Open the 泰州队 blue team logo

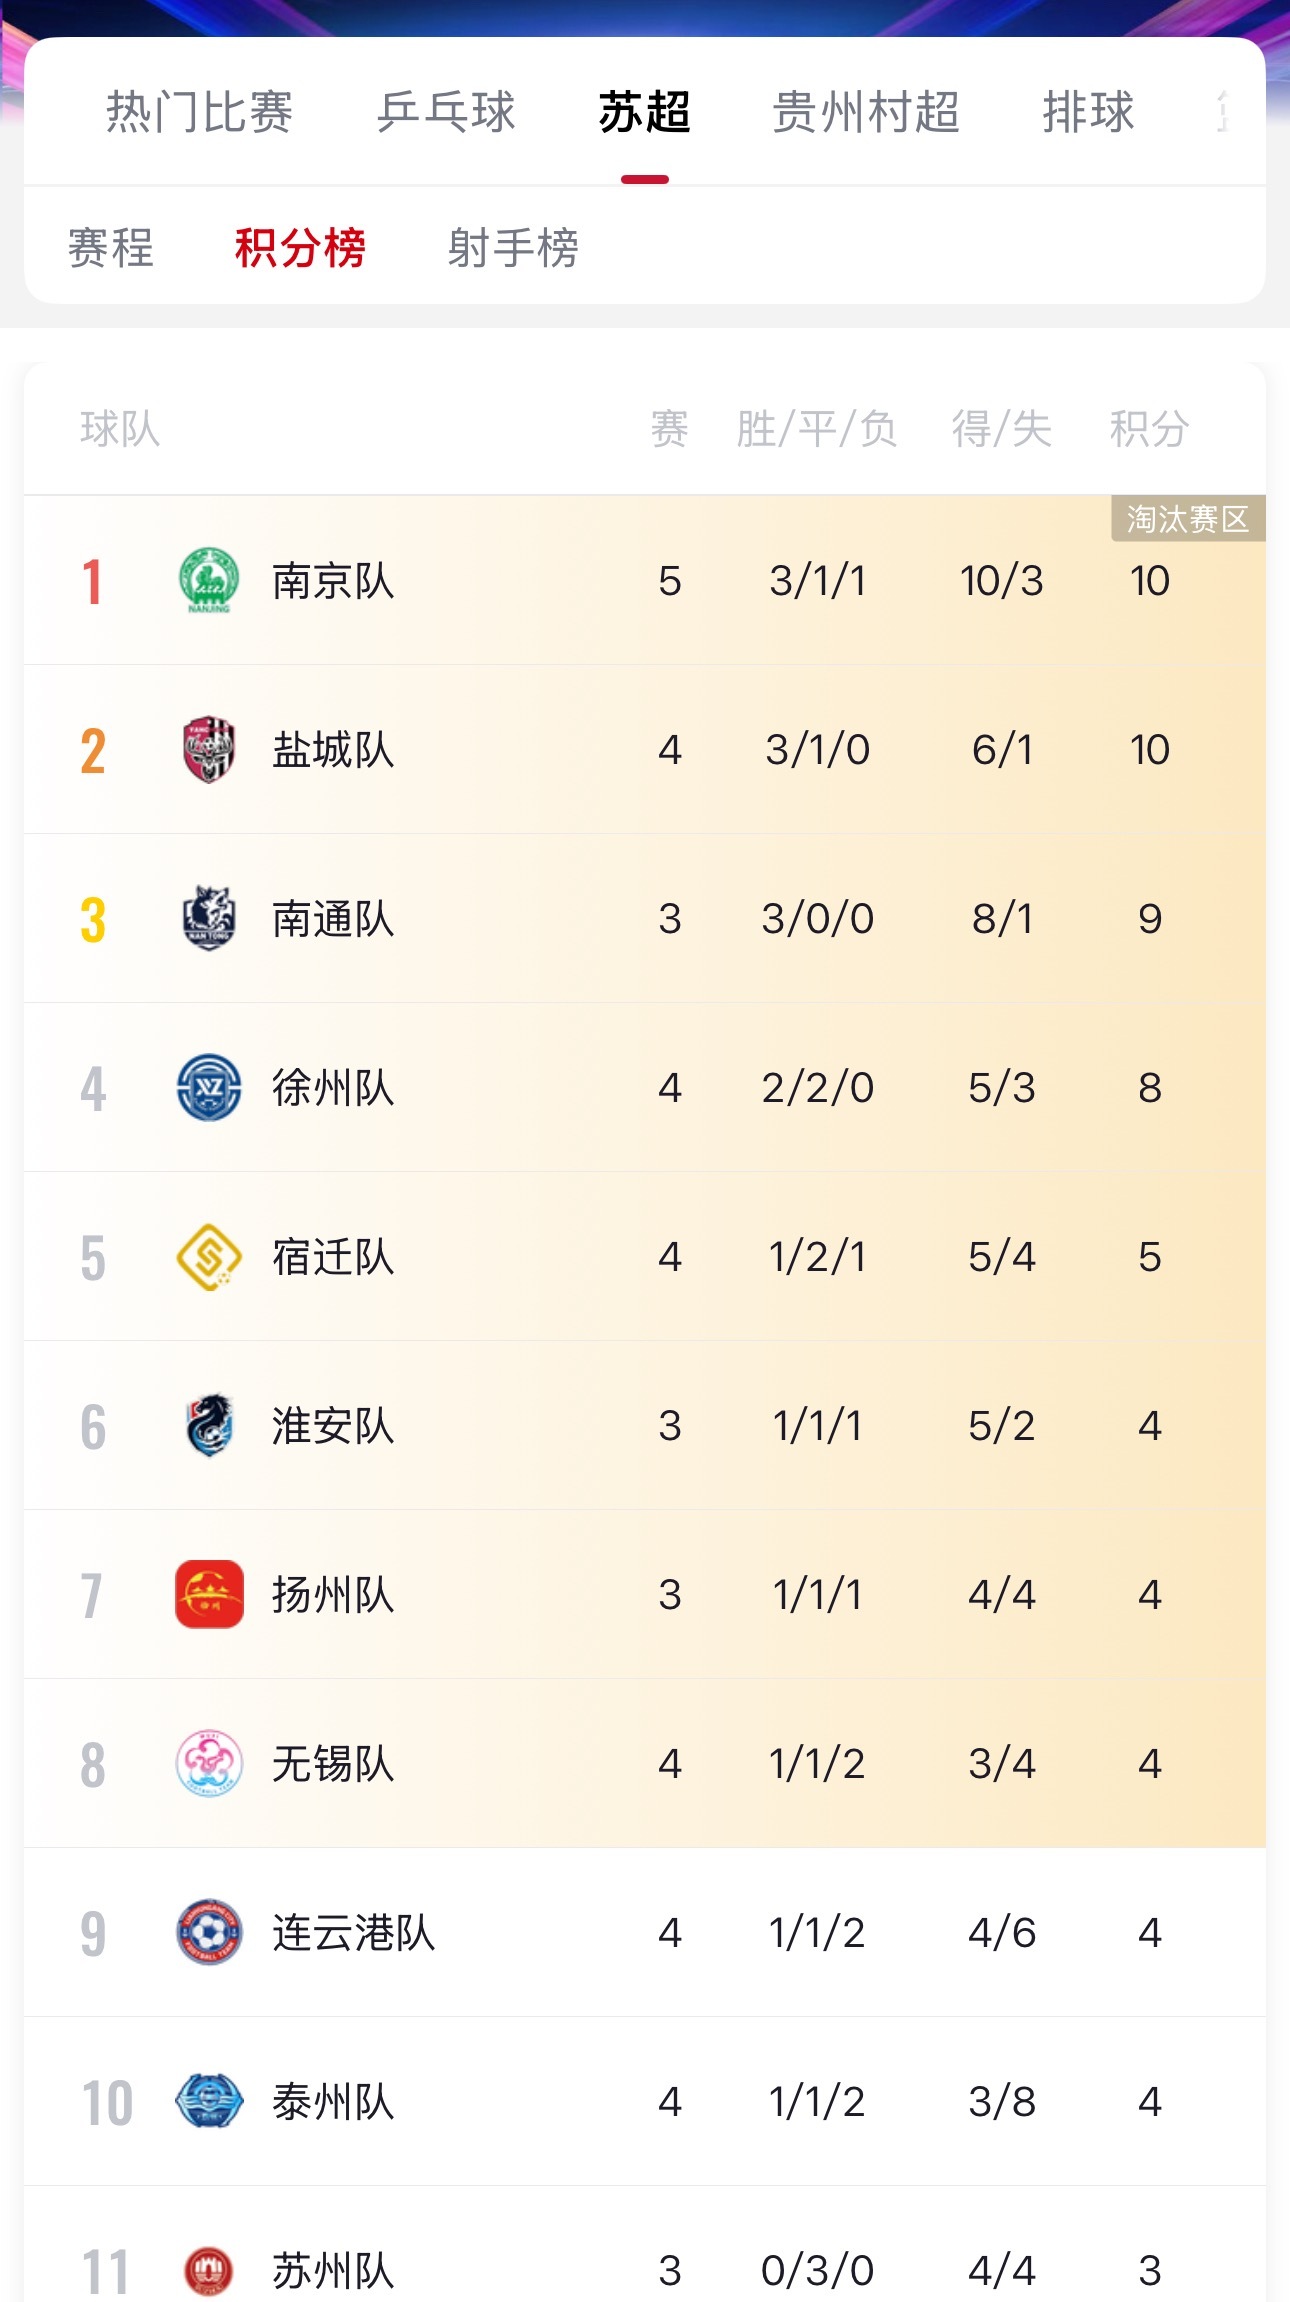(x=209, y=2101)
